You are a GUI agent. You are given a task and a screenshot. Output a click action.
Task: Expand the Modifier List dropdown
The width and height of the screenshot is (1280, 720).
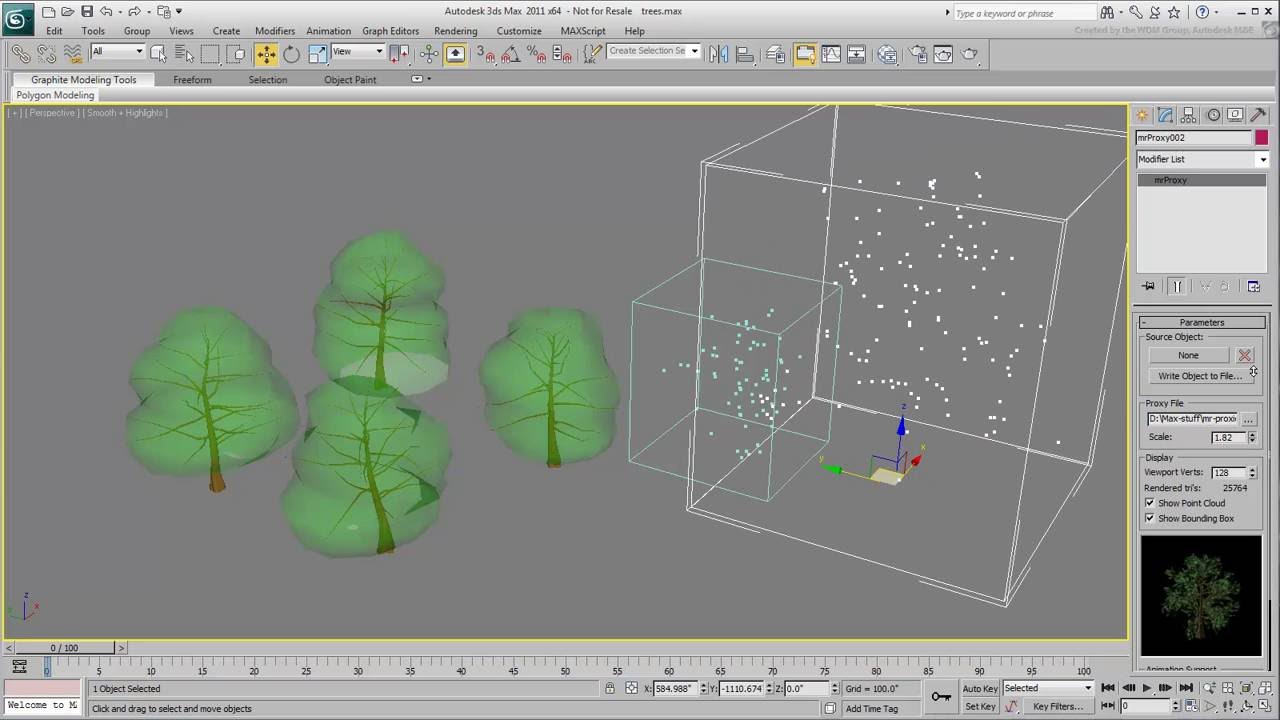coord(1202,159)
